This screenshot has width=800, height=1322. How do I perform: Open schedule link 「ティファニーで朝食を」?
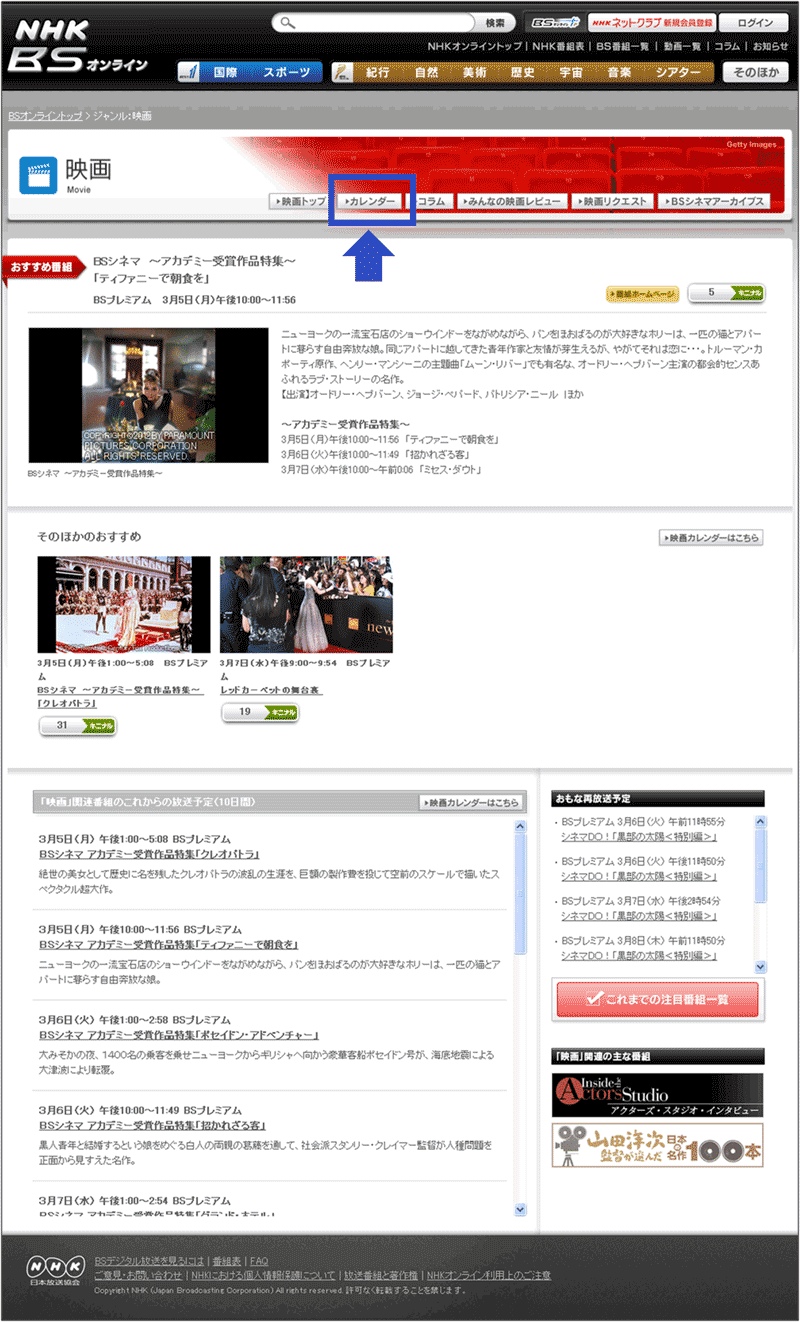[169, 945]
